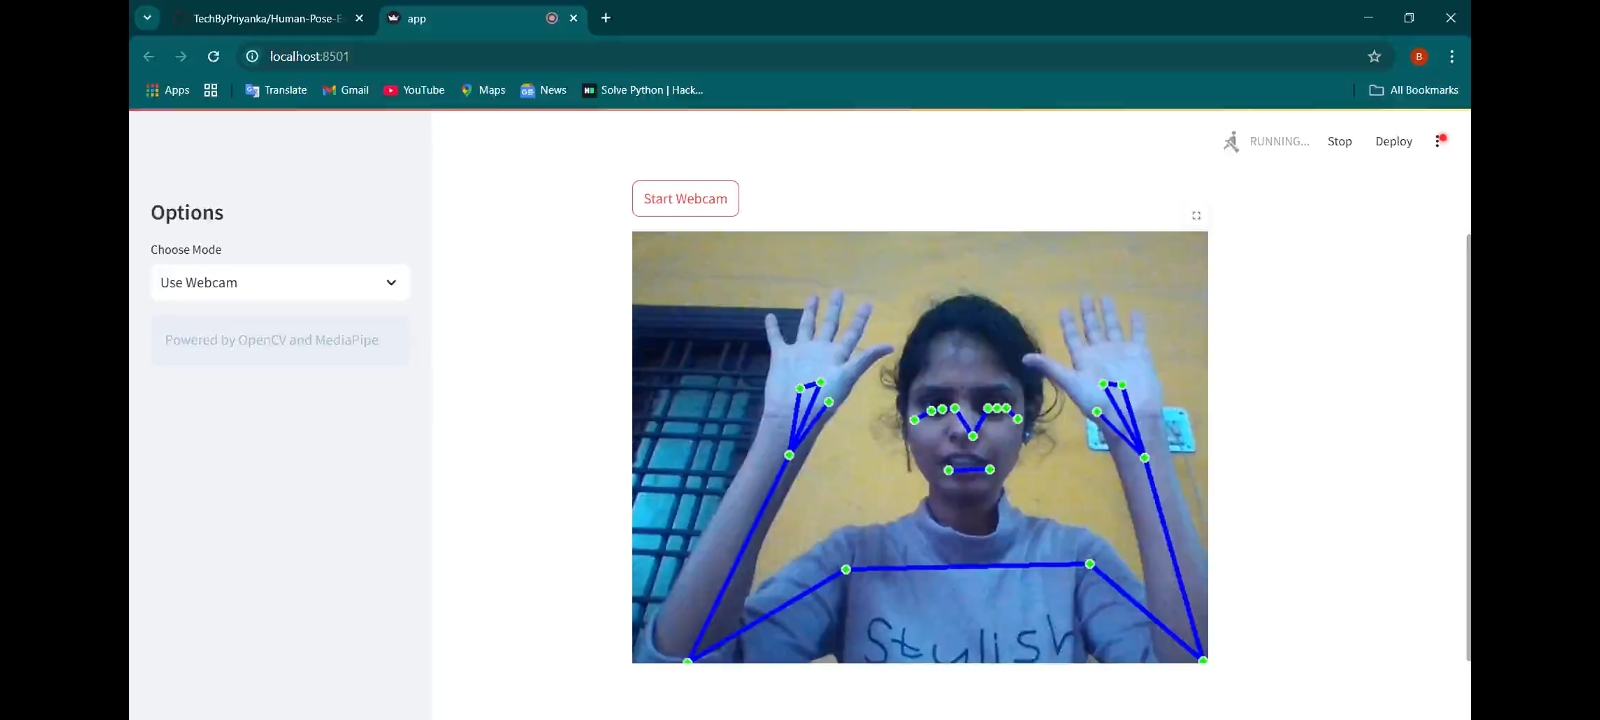Open the Streamlit main menu dots

pos(1439,142)
